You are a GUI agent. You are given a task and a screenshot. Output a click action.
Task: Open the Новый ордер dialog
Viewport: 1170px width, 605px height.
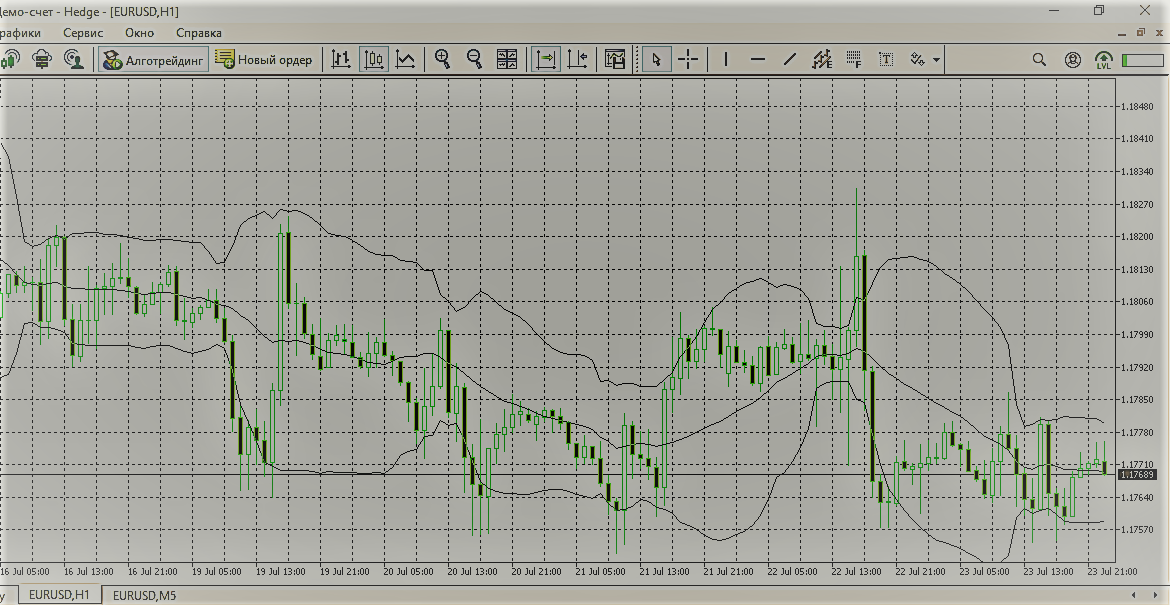point(263,60)
